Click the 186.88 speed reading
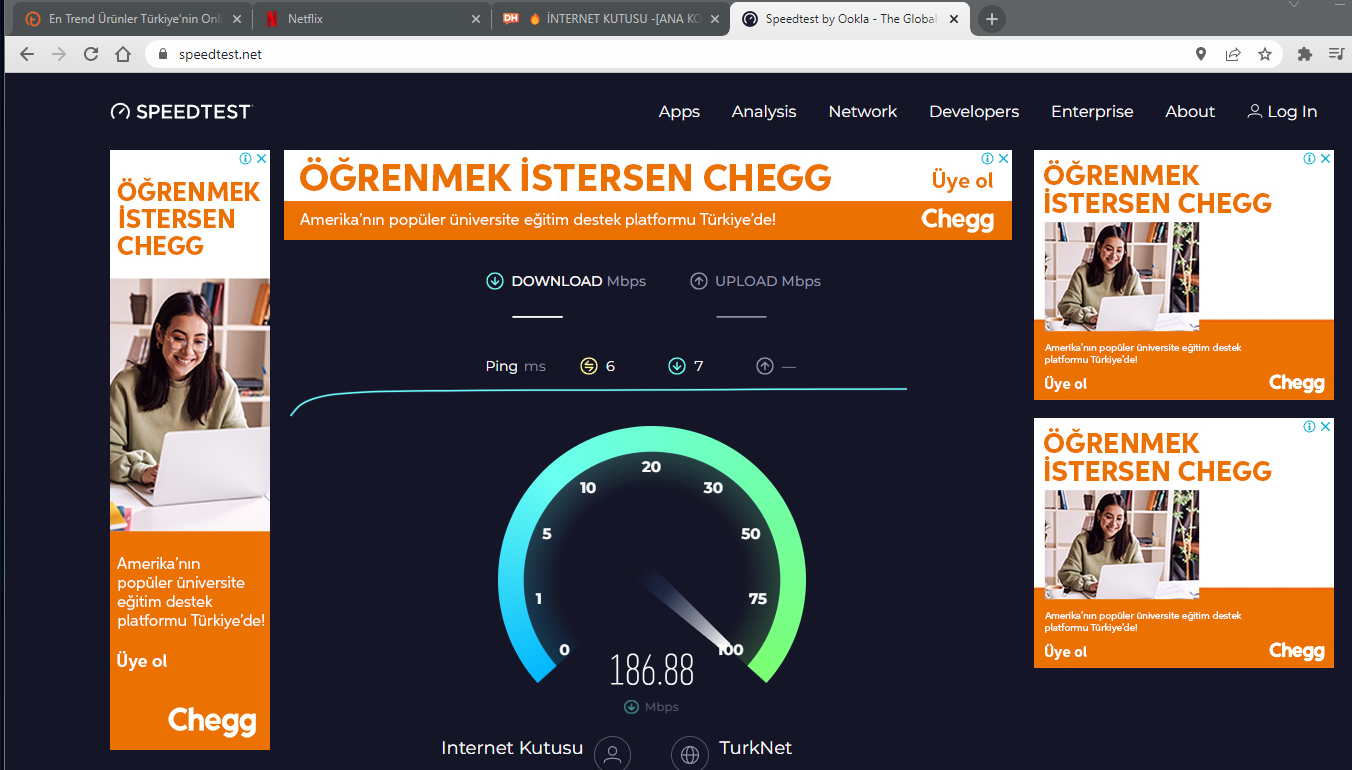 point(652,669)
